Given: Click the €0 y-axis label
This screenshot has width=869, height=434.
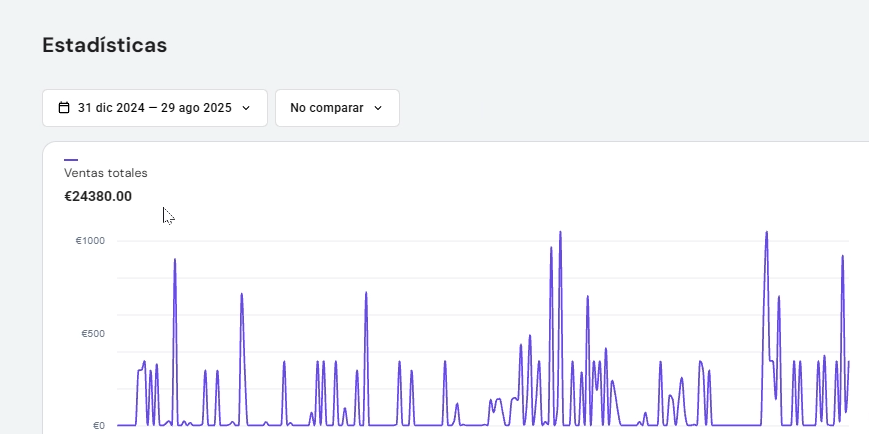Looking at the screenshot, I should click(x=98, y=425).
